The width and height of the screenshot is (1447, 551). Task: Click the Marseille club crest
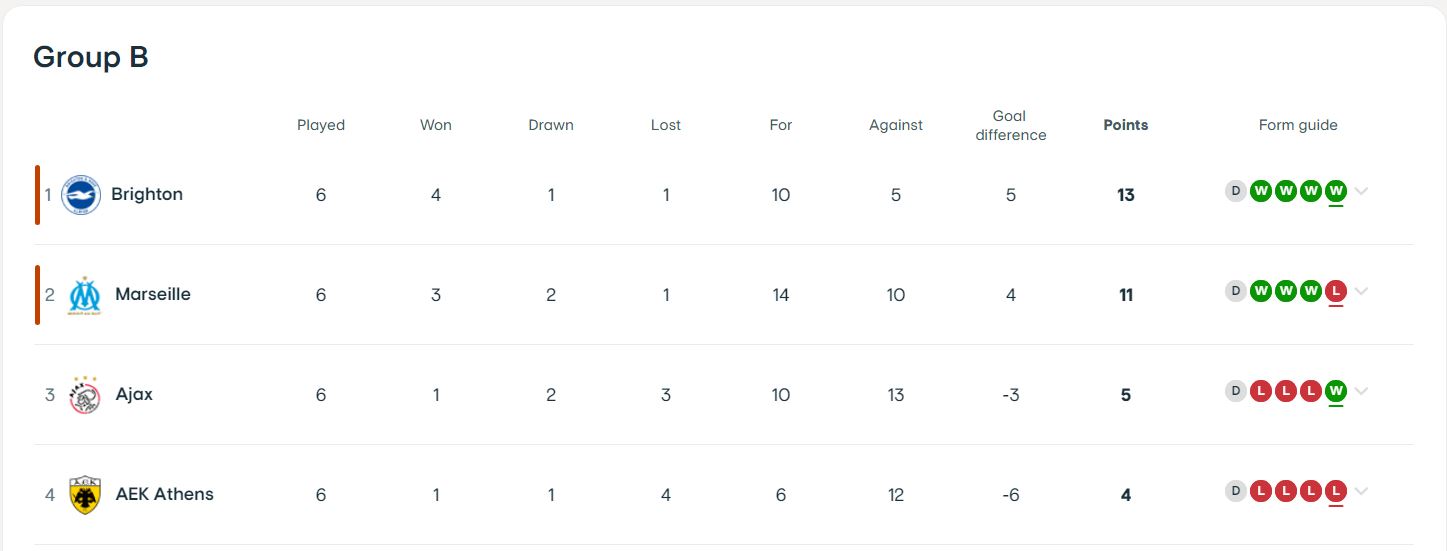tap(84, 296)
